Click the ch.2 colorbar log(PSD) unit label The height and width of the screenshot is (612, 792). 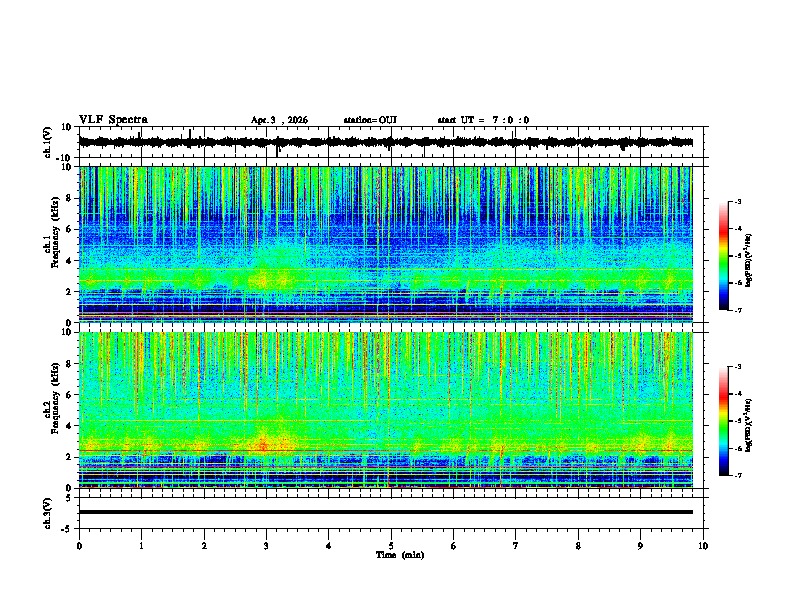click(x=749, y=425)
